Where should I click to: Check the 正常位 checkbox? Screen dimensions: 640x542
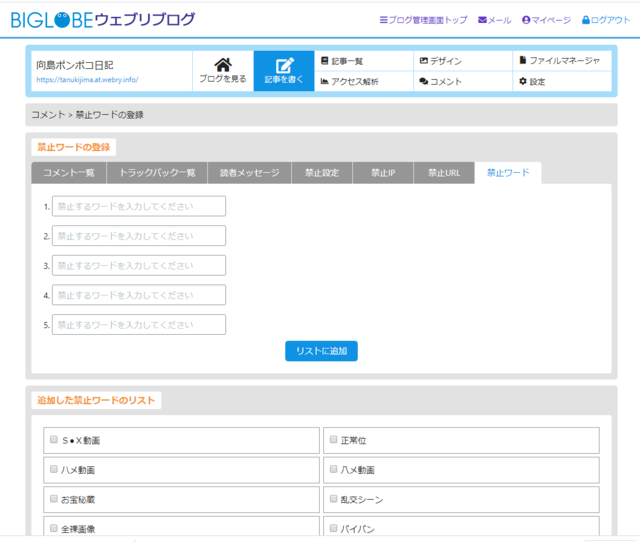(x=333, y=440)
